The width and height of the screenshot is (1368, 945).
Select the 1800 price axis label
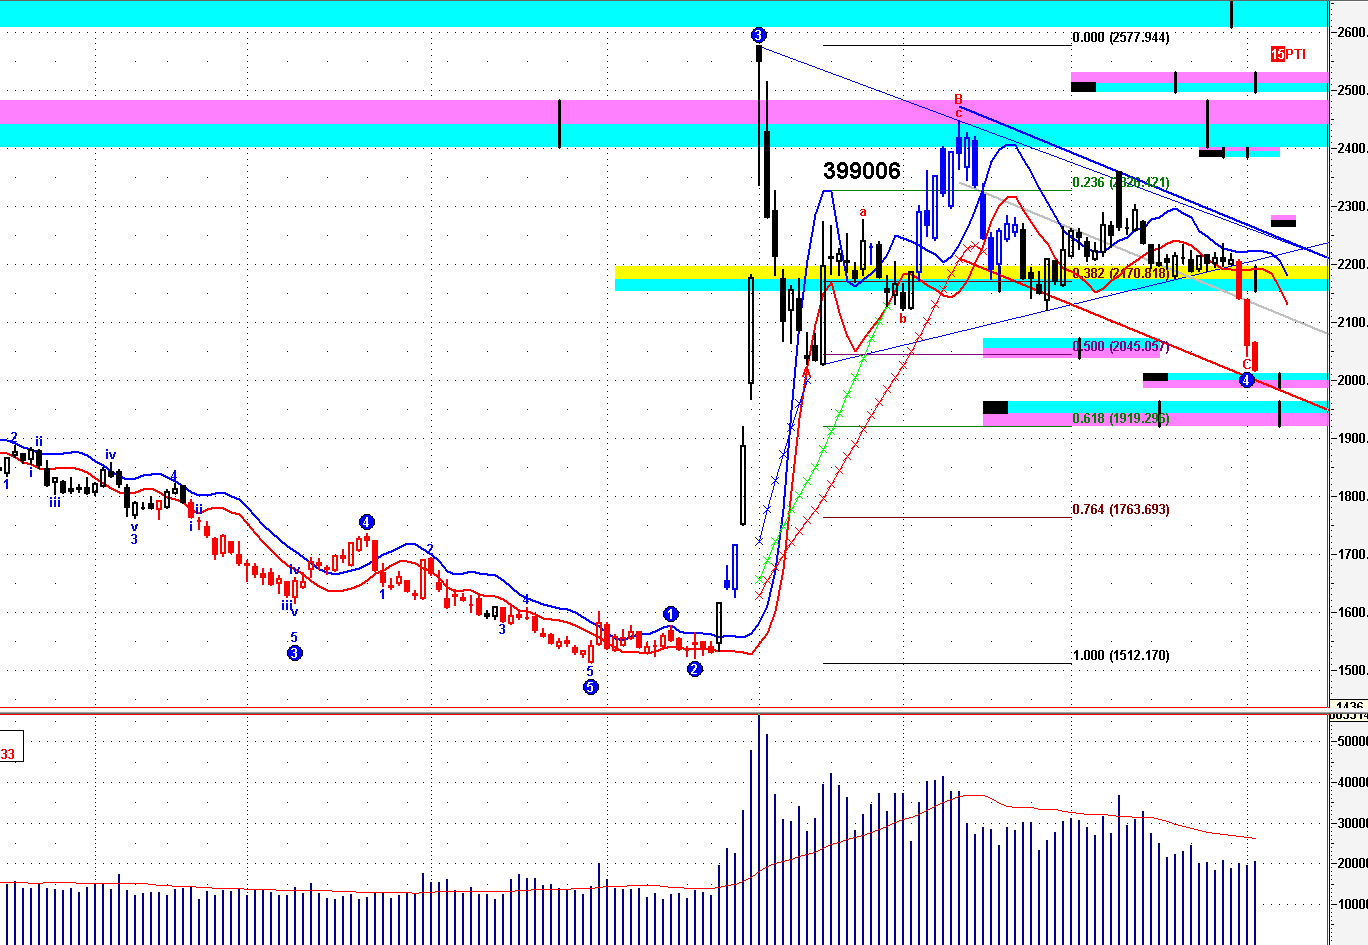coord(1351,496)
